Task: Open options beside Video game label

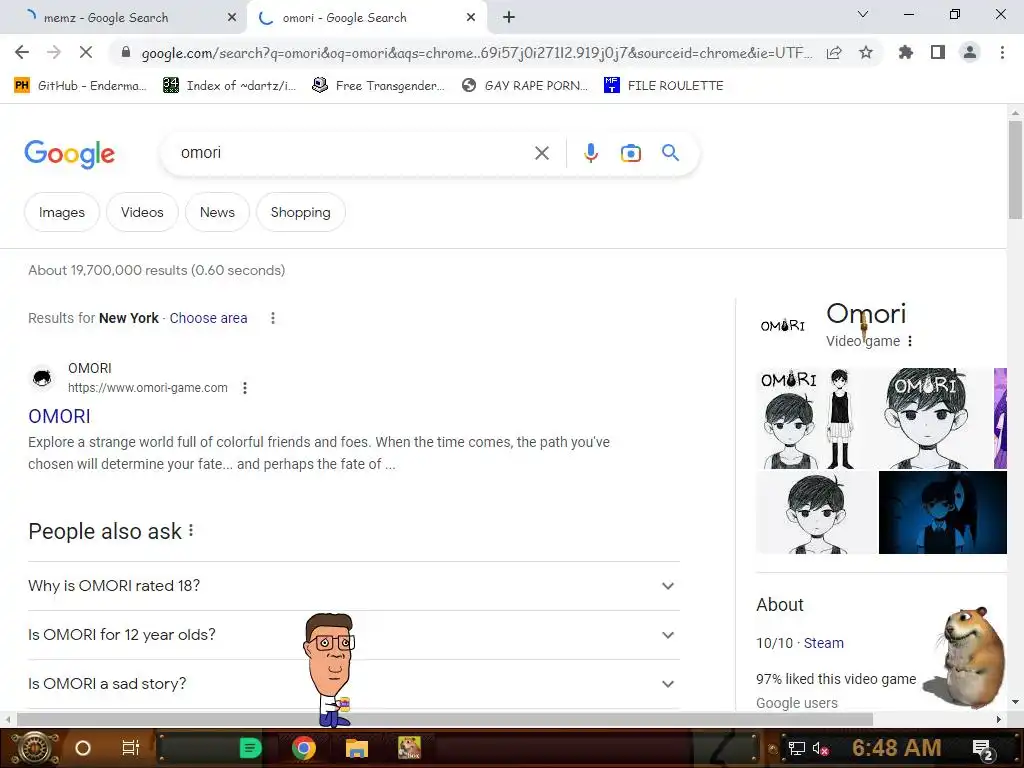Action: (x=910, y=341)
